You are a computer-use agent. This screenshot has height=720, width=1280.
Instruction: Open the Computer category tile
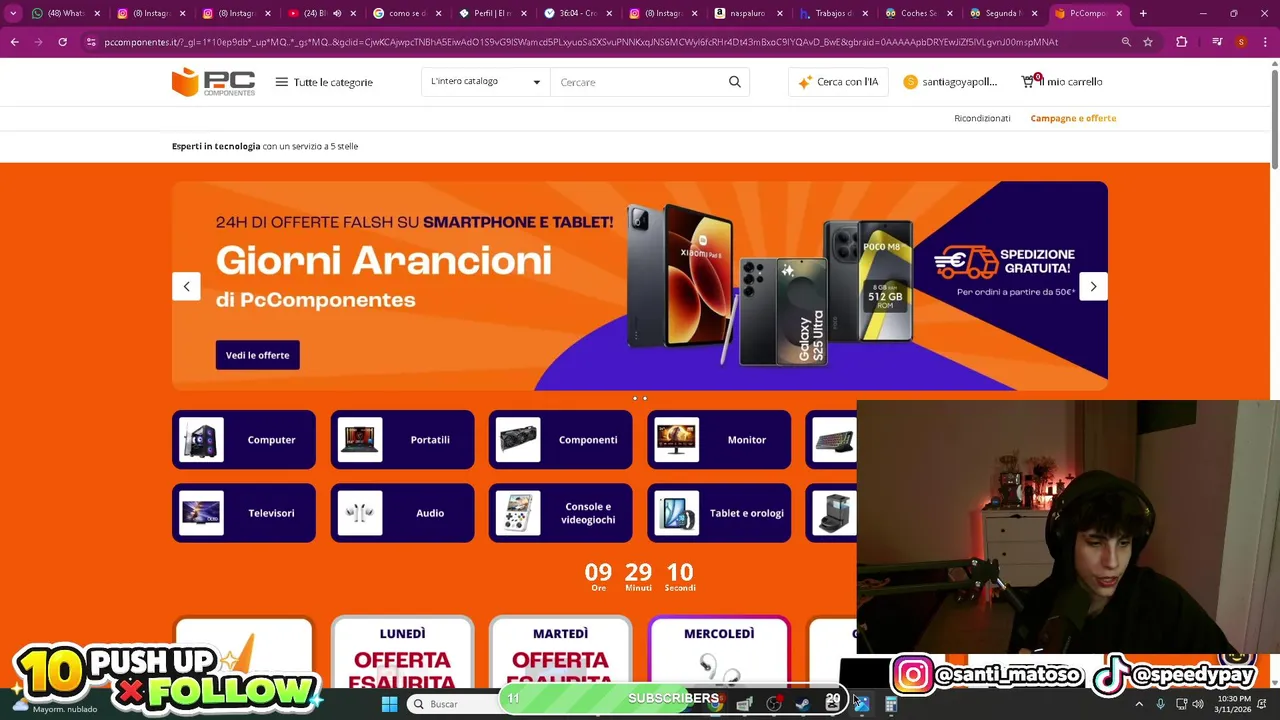point(244,440)
